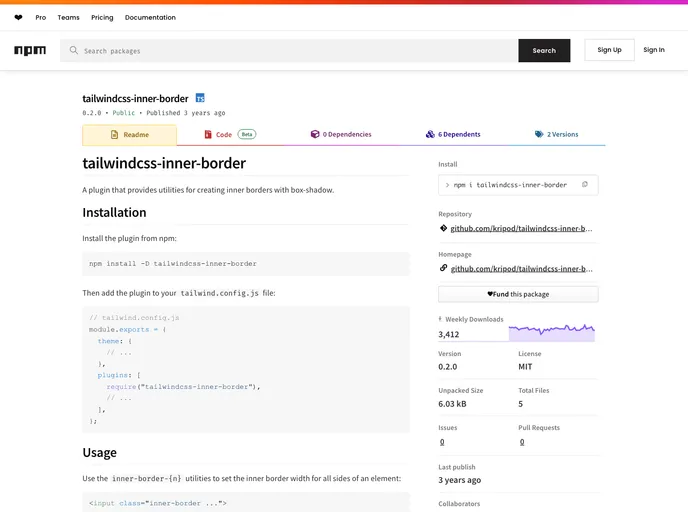Click the Search button
Screen dimensions: 688x512
click(x=544, y=50)
